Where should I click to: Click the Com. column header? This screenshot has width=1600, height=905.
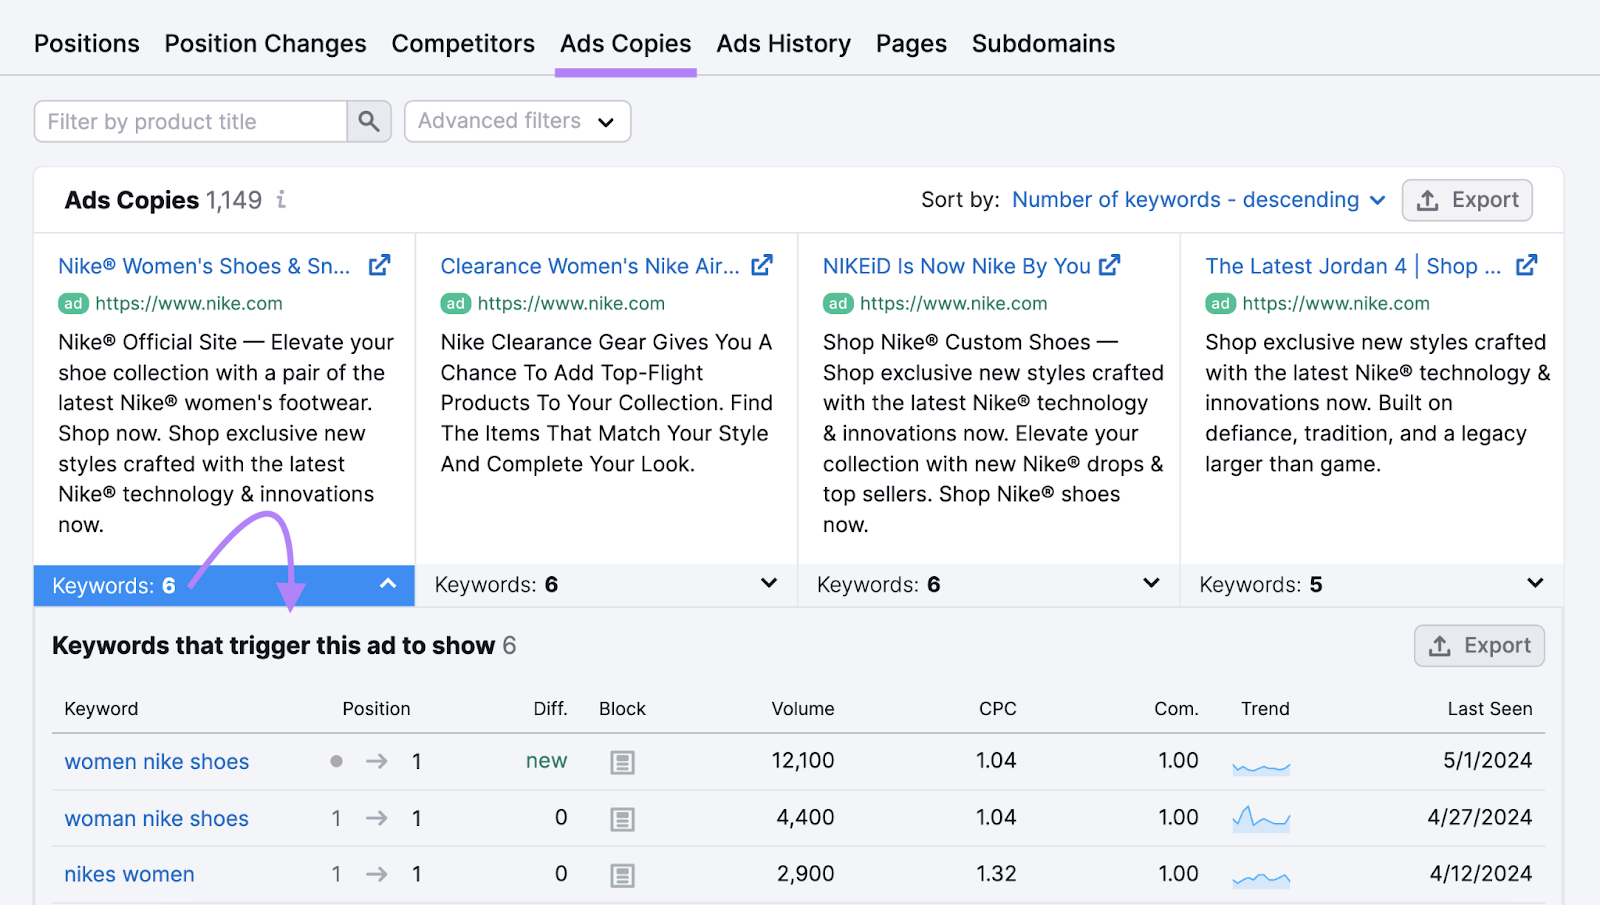click(1176, 709)
